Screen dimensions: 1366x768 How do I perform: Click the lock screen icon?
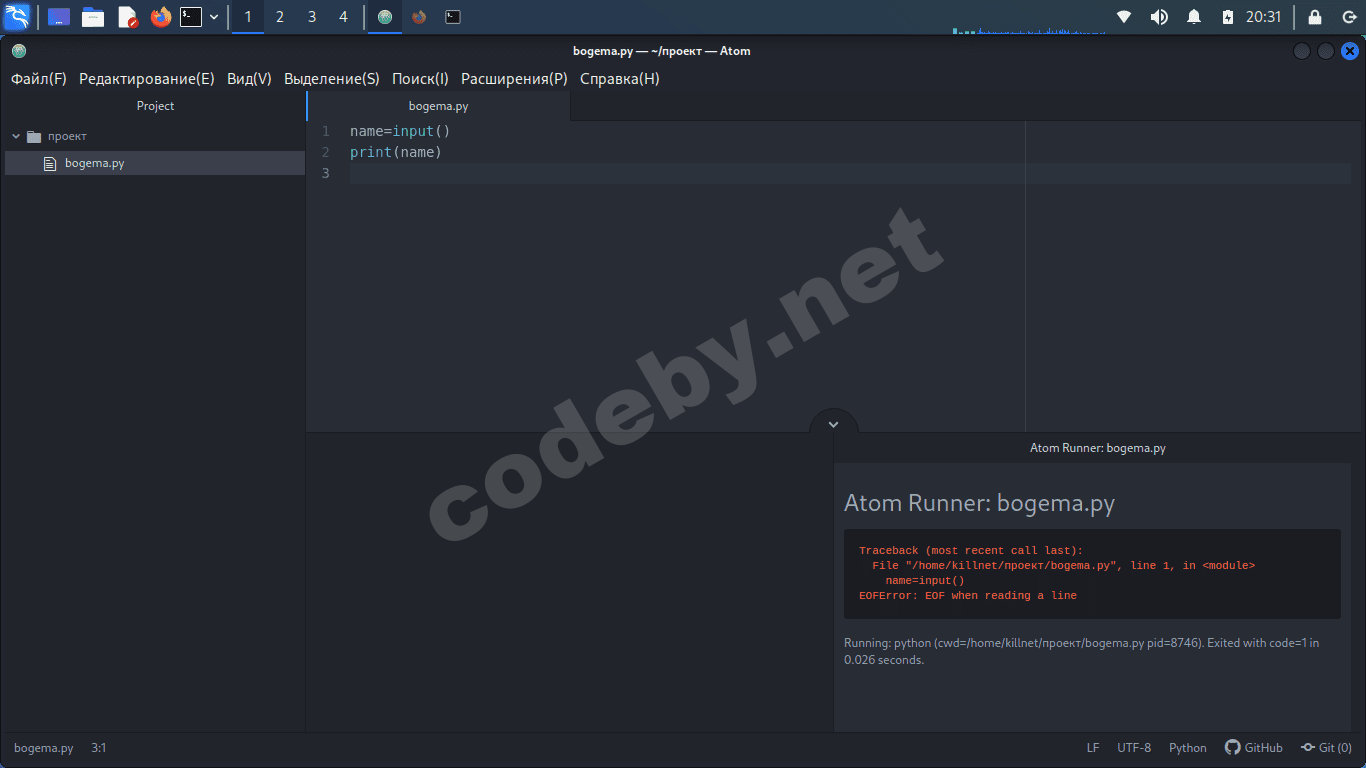(1315, 17)
